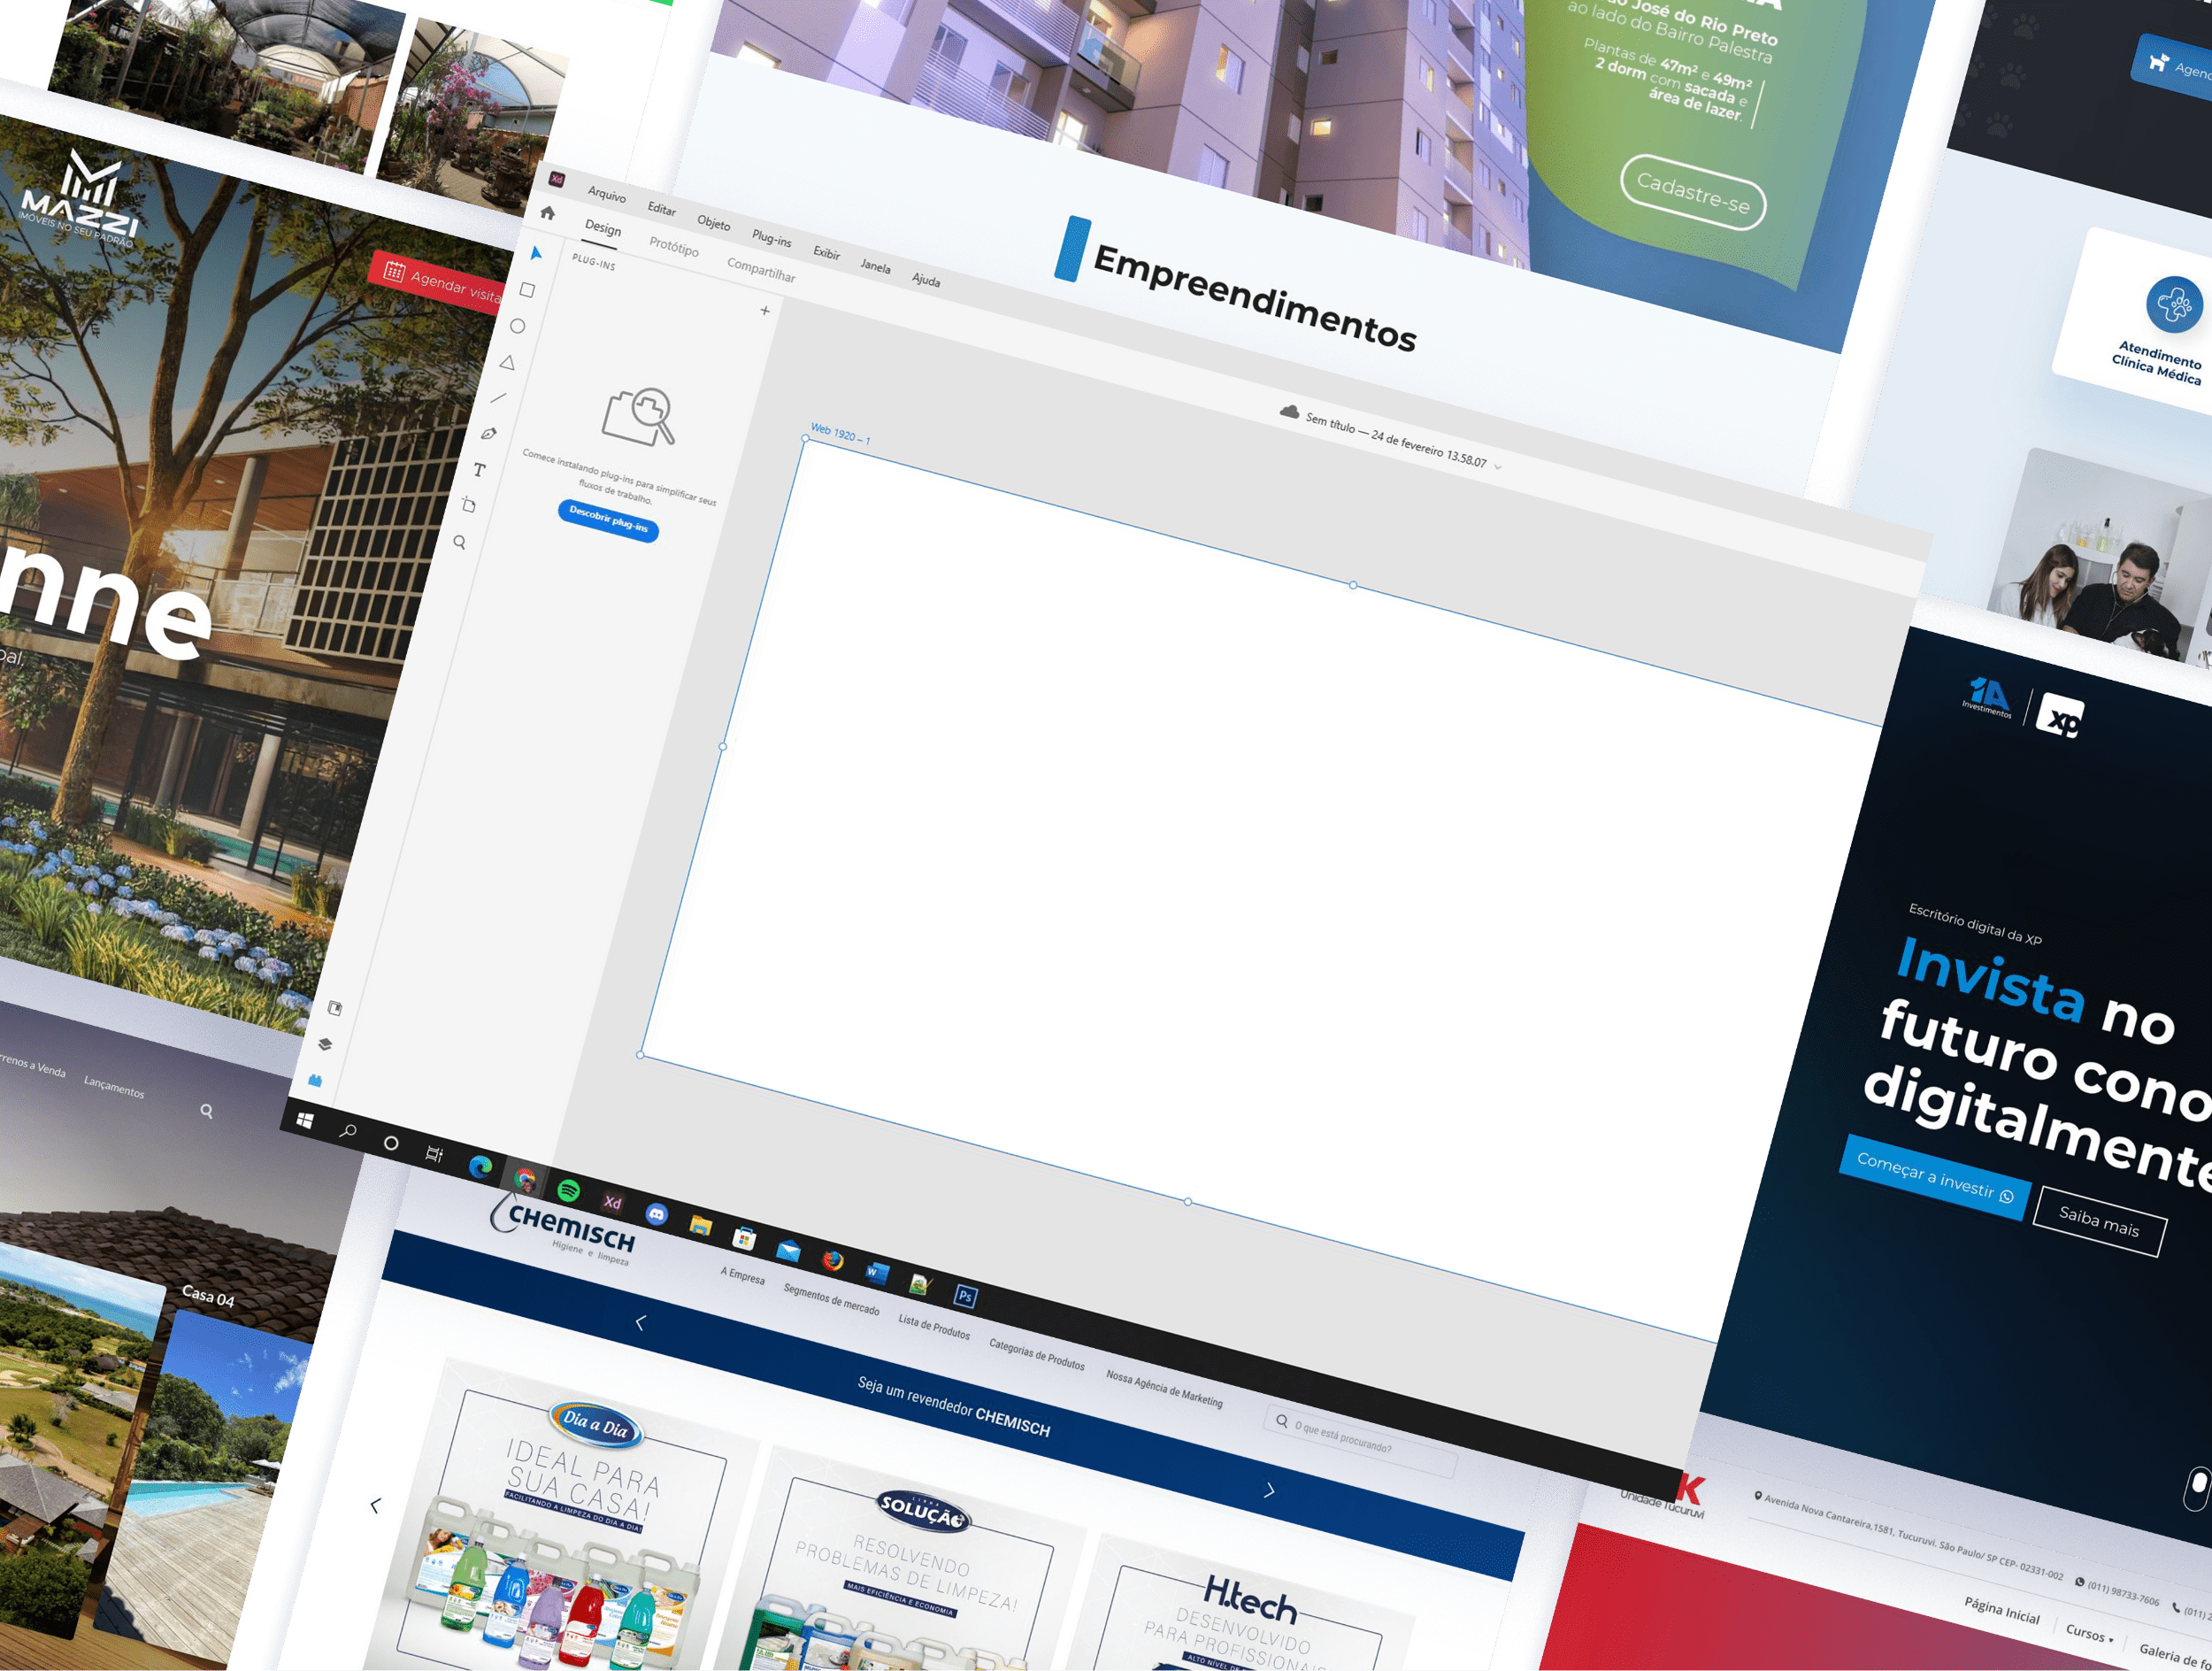Image resolution: width=2212 pixels, height=1671 pixels.
Task: Open Discord from the taskbar
Action: 656,1214
